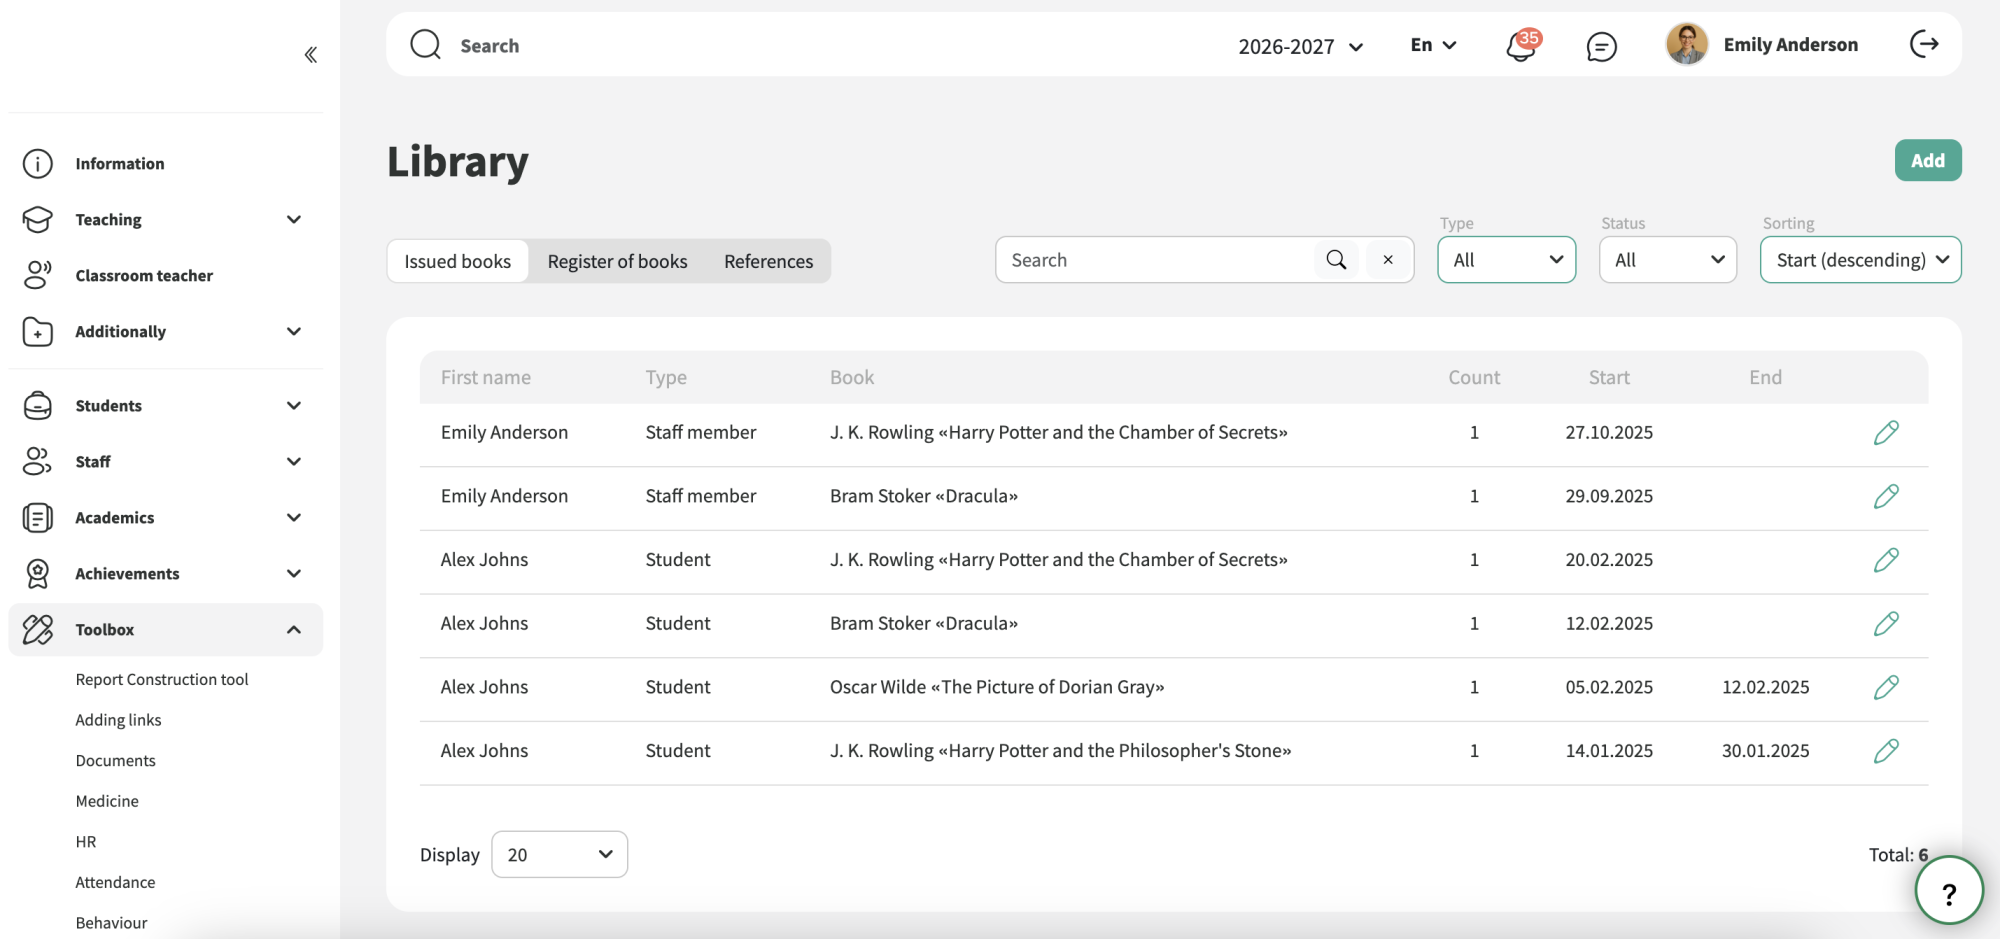Focus the Library search input field

(1155, 260)
